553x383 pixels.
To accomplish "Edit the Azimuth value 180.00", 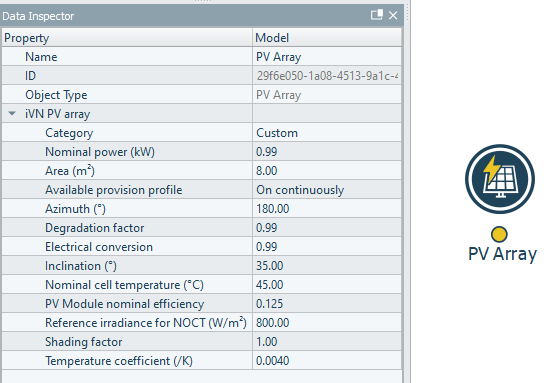I will click(x=327, y=209).
